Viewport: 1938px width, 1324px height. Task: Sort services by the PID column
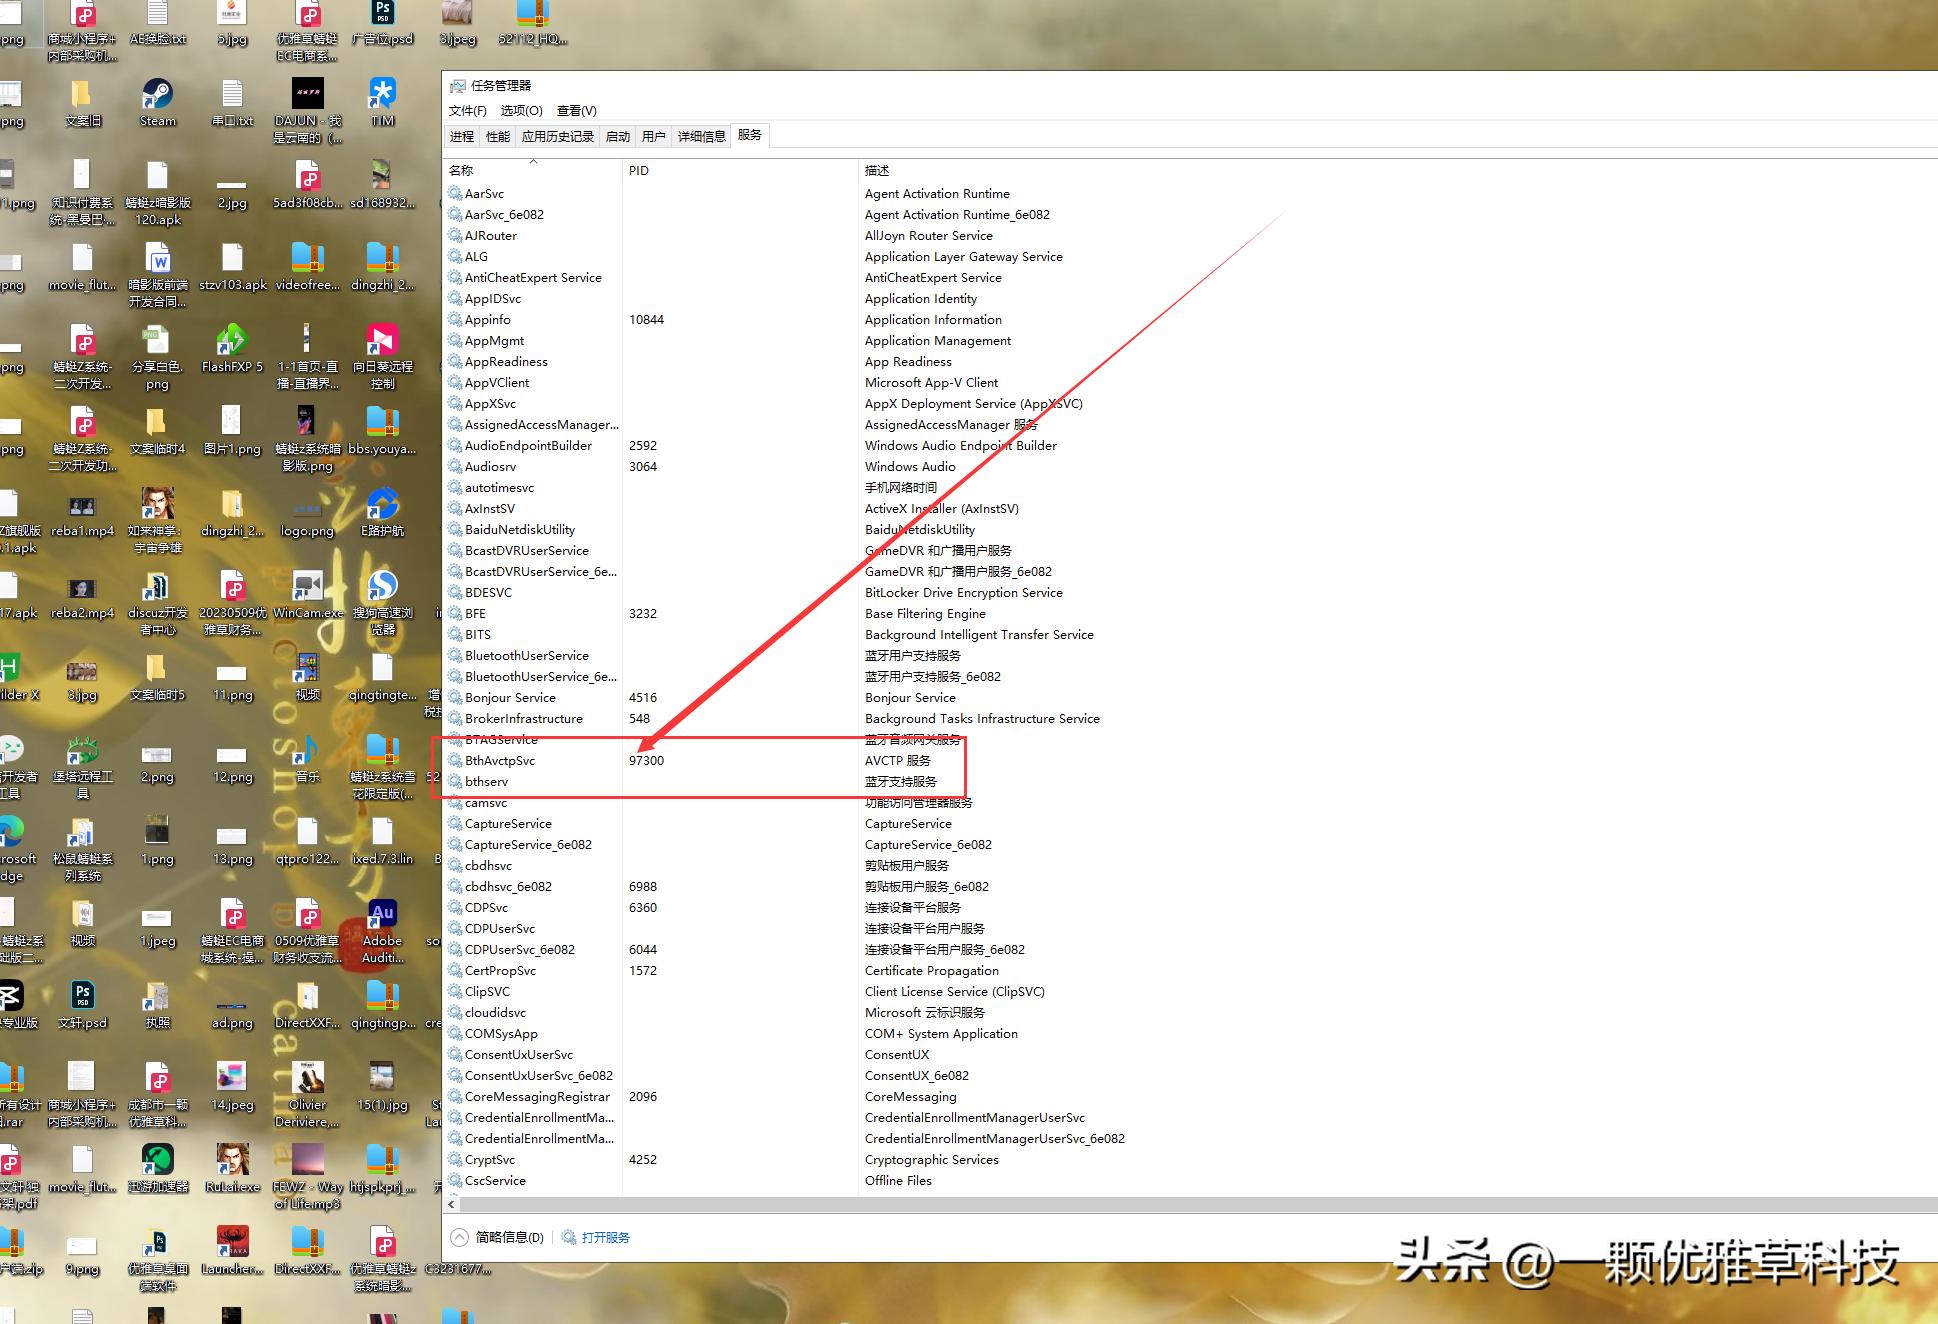(x=639, y=170)
